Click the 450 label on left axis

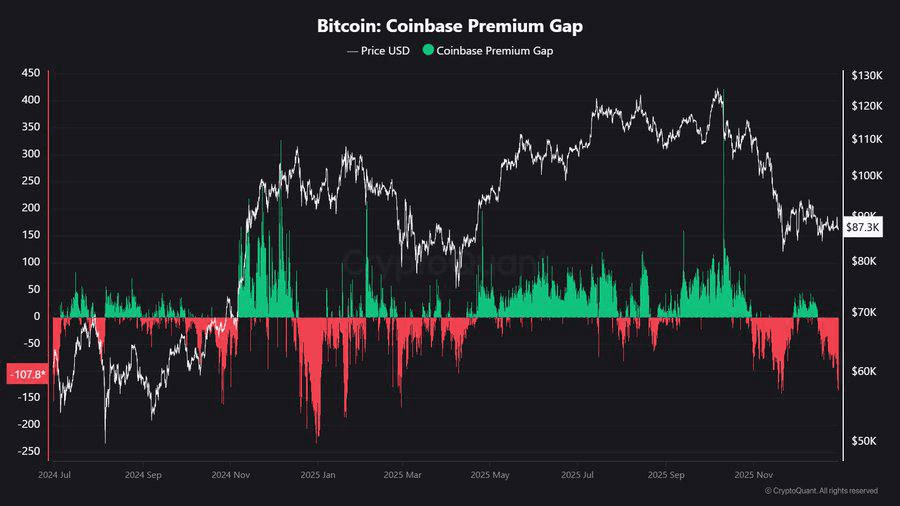pyautogui.click(x=29, y=73)
